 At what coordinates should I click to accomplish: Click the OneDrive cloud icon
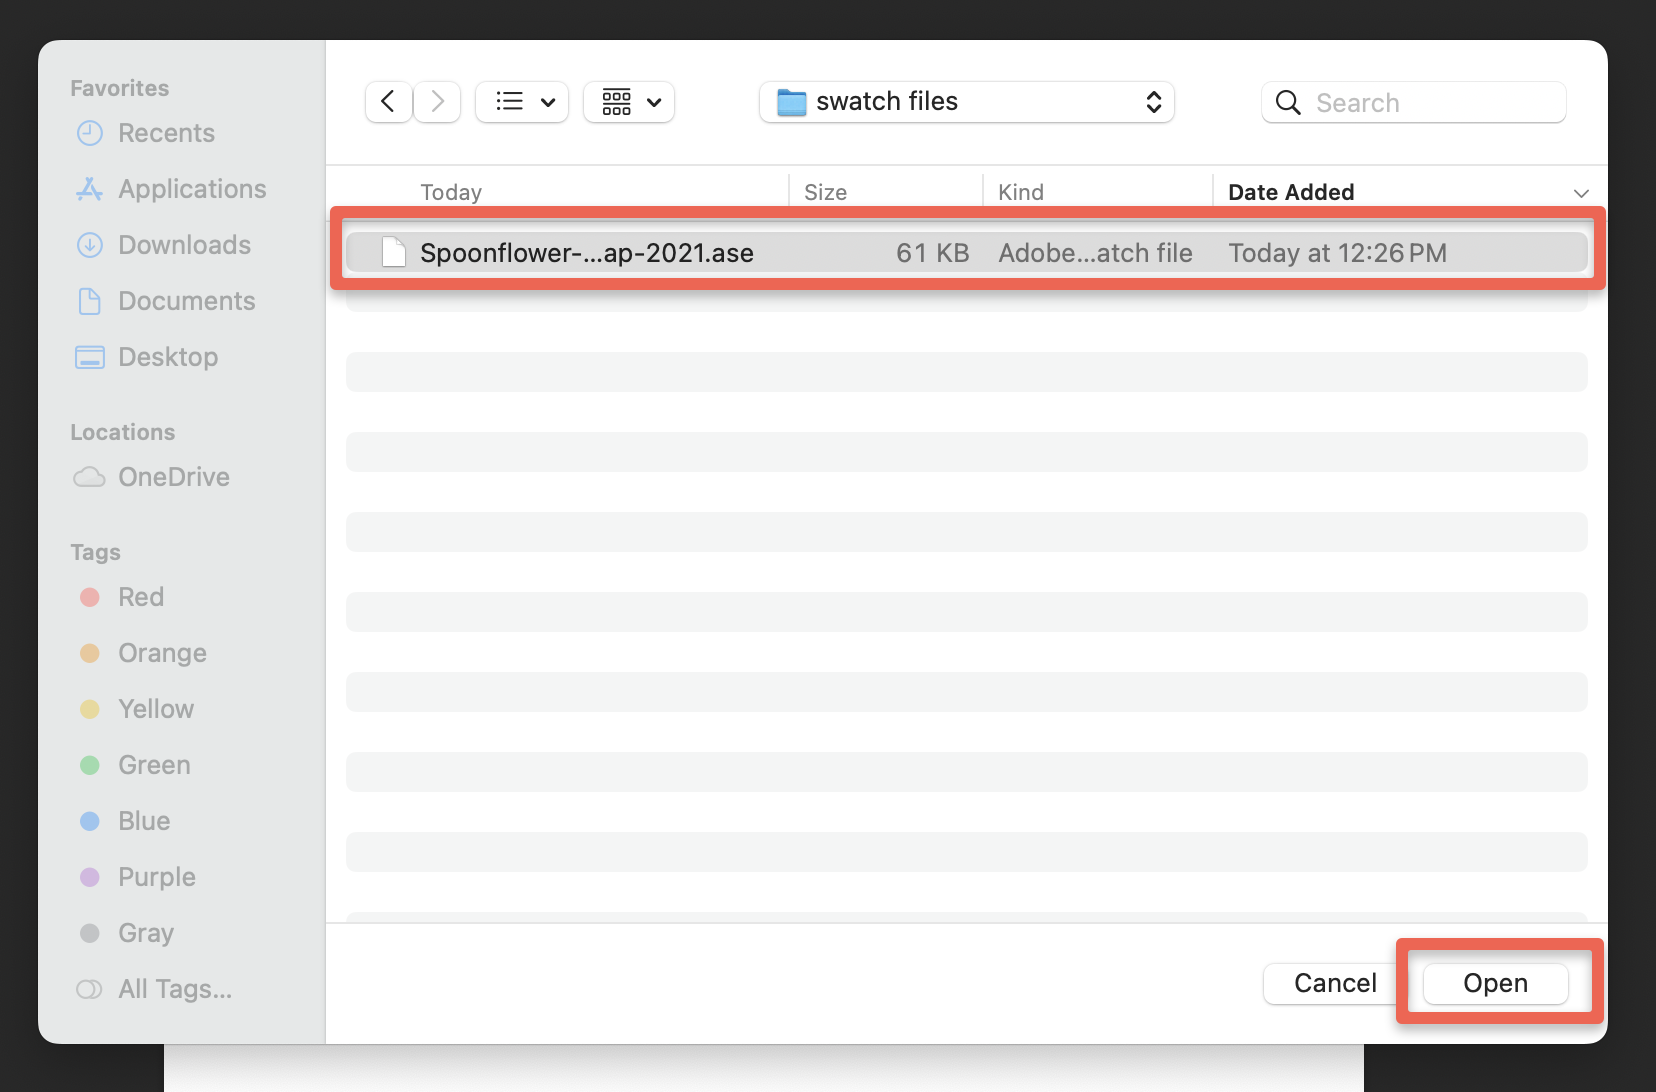(x=89, y=477)
